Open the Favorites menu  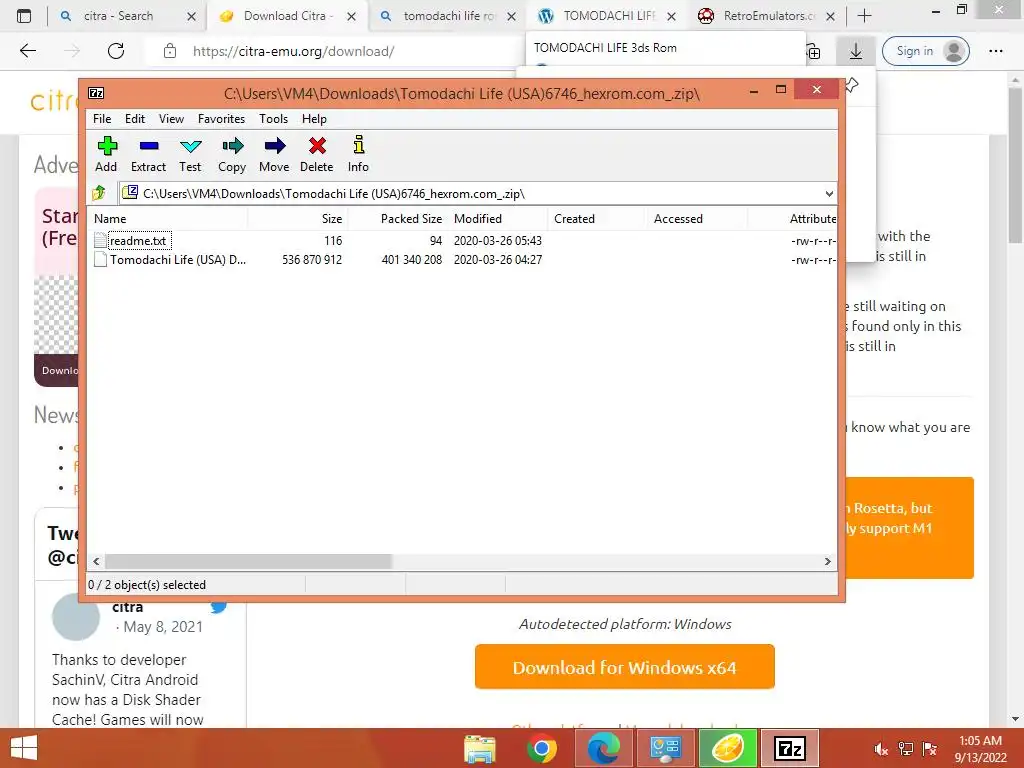click(221, 119)
